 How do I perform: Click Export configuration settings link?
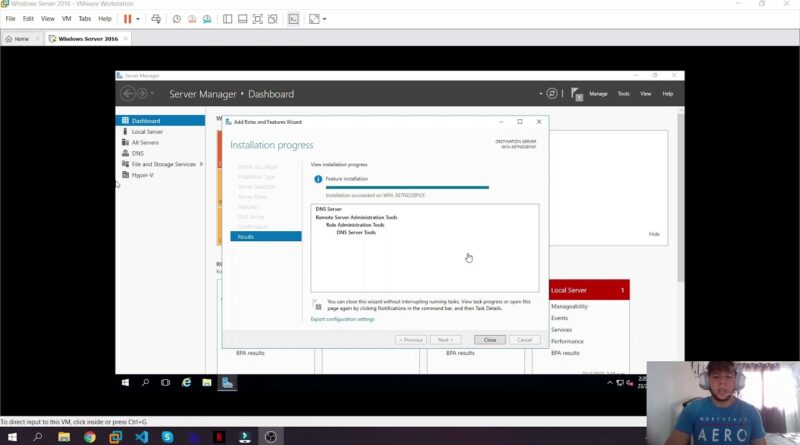(x=342, y=319)
